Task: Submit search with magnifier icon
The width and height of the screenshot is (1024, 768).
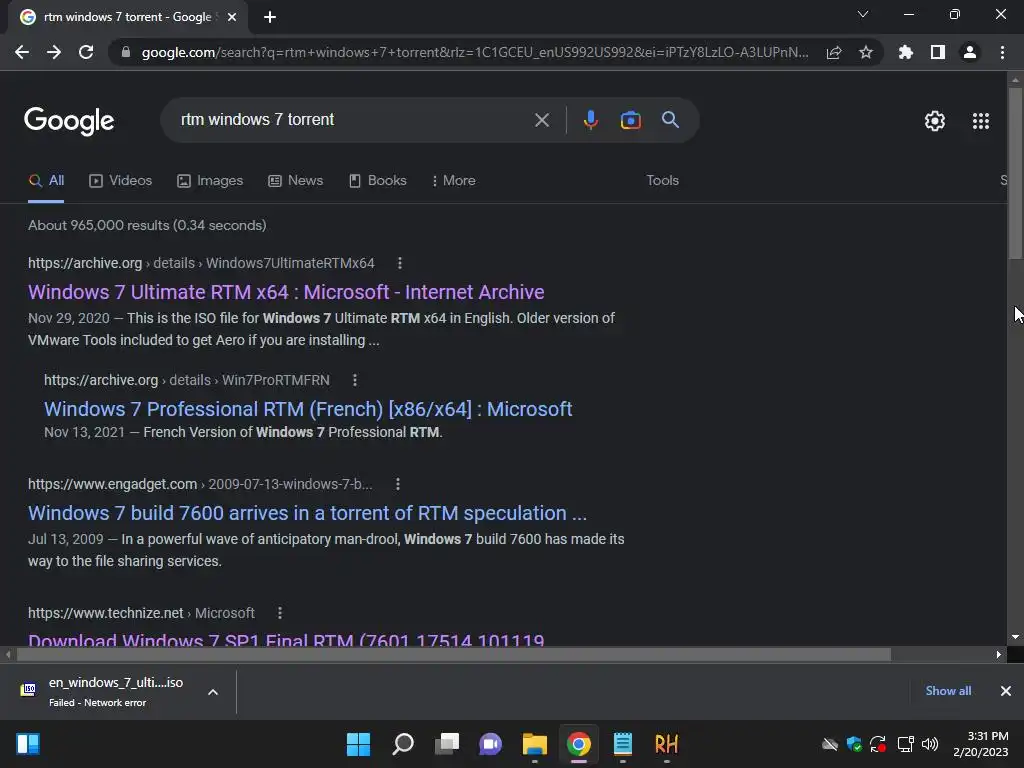Action: 670,120
